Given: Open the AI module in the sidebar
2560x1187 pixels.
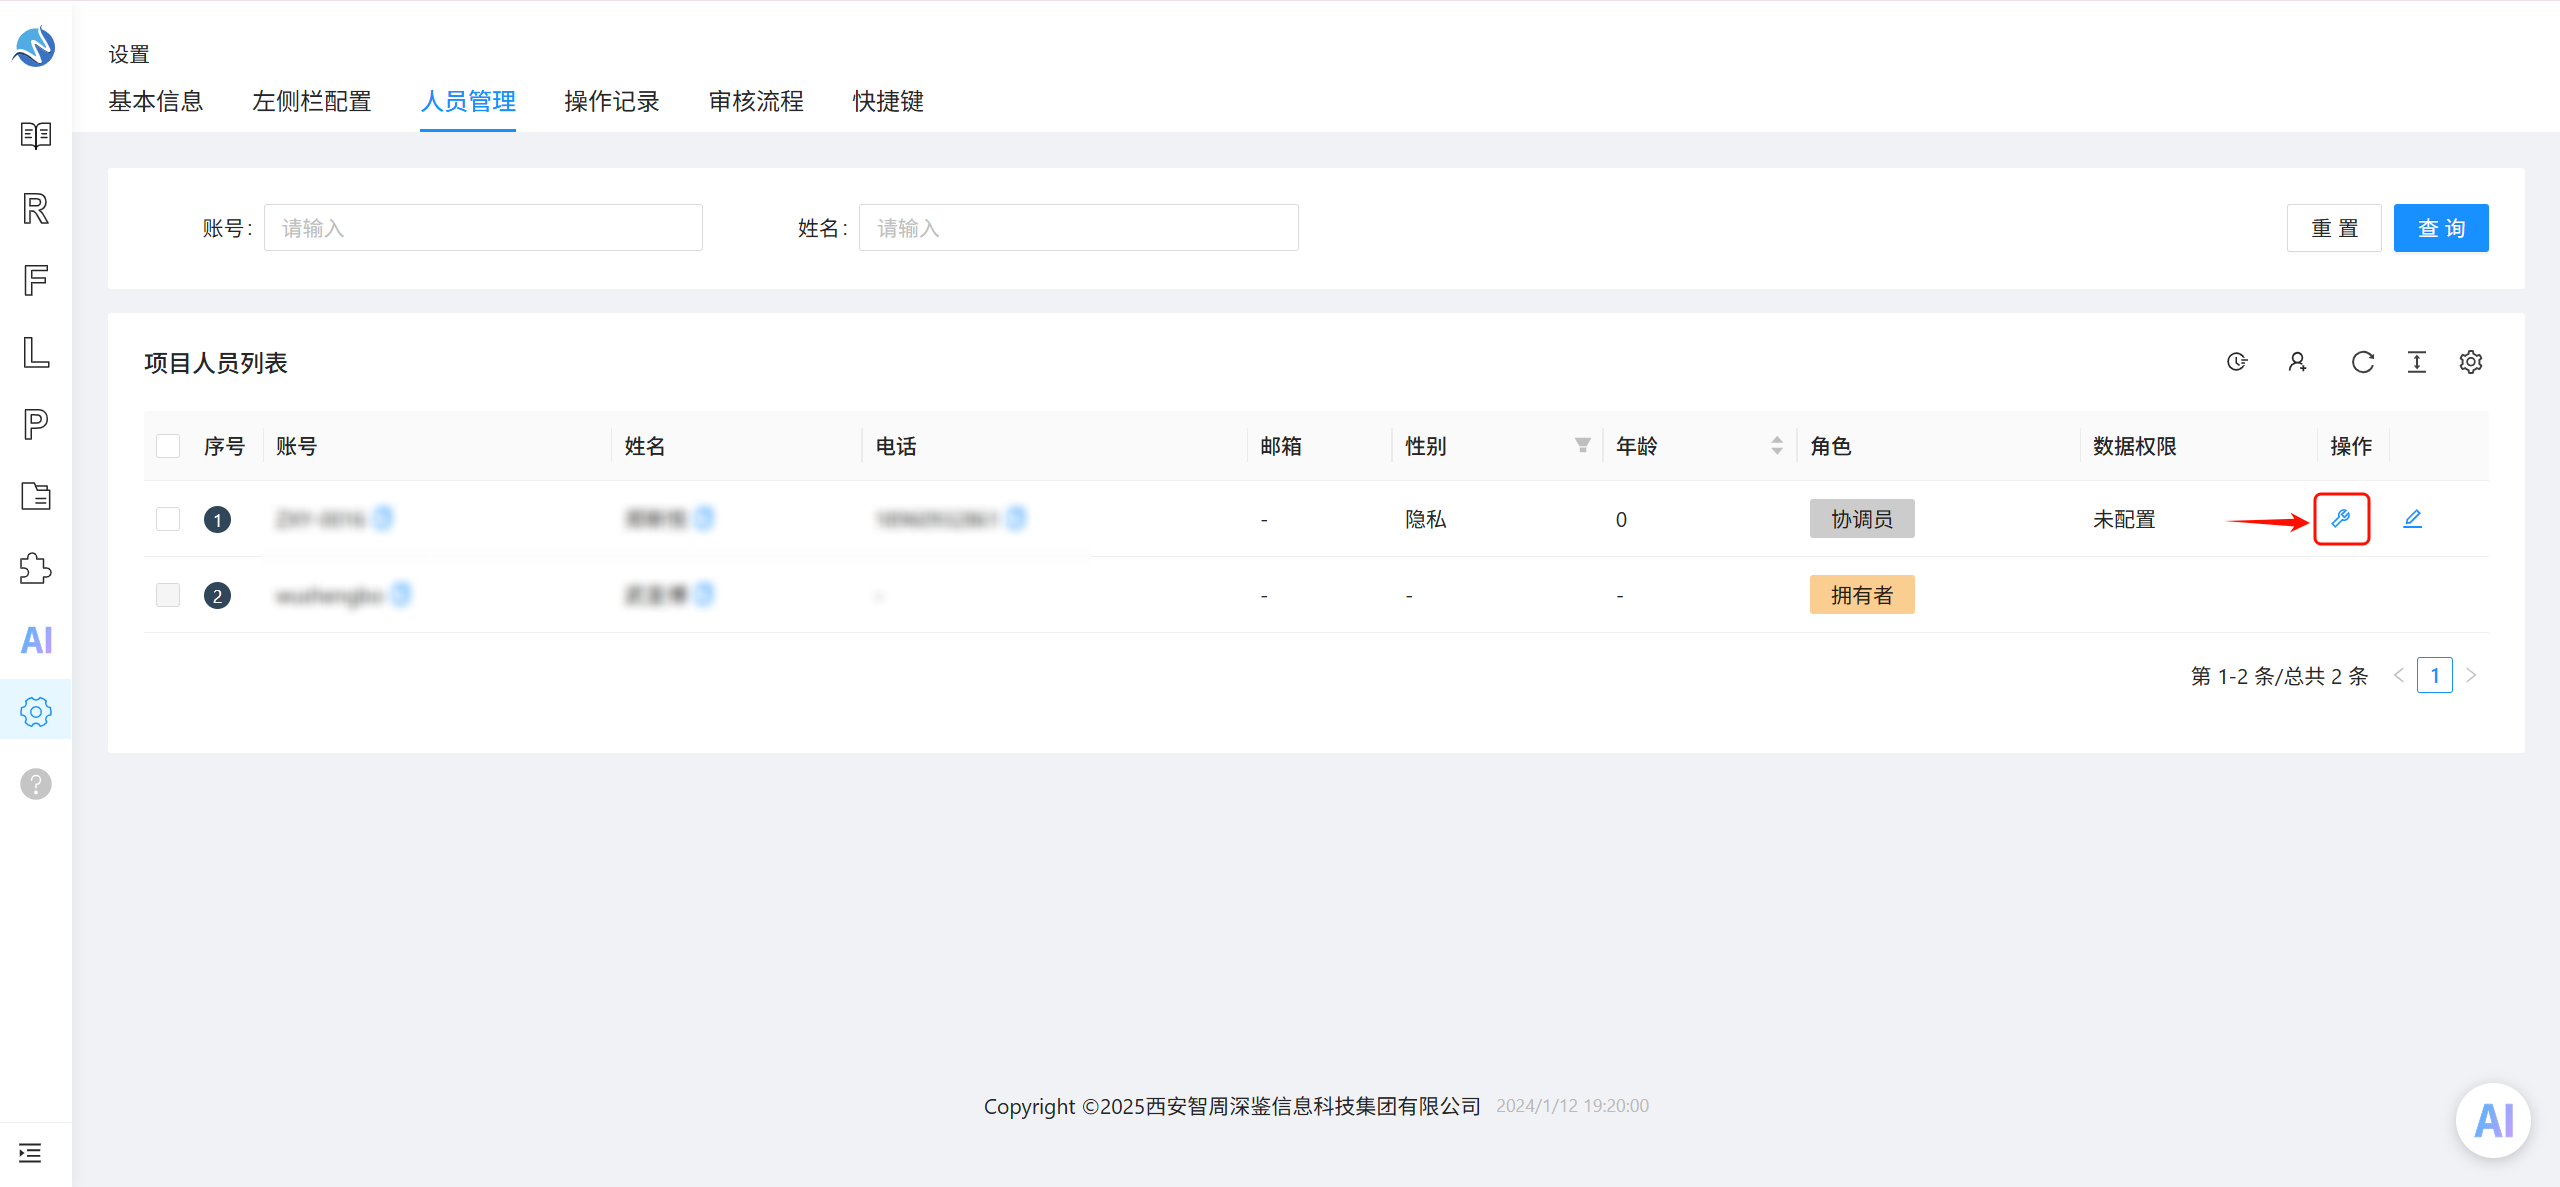Looking at the screenshot, I should point(36,640).
